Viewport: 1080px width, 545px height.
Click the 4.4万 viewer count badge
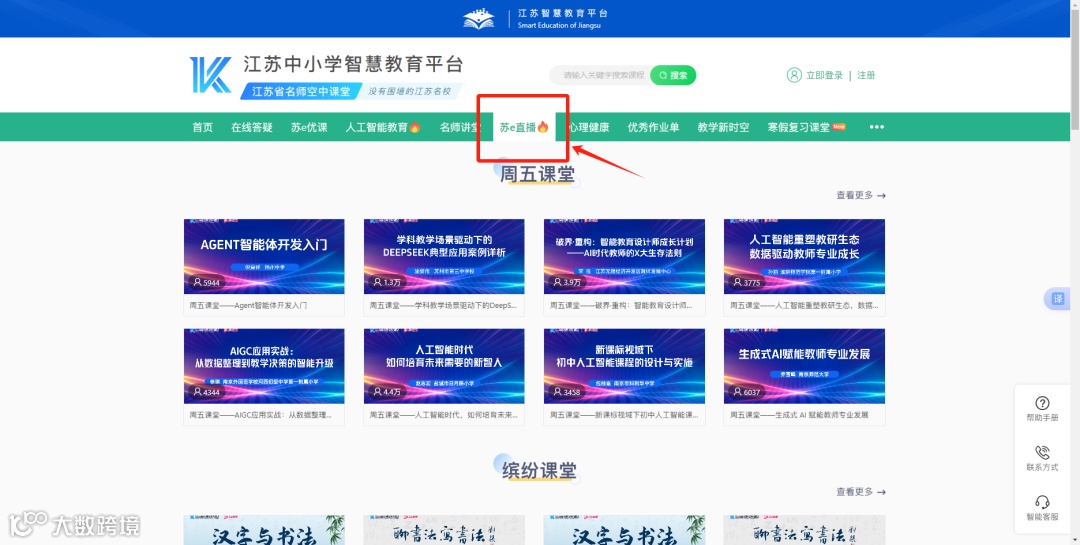[387, 392]
